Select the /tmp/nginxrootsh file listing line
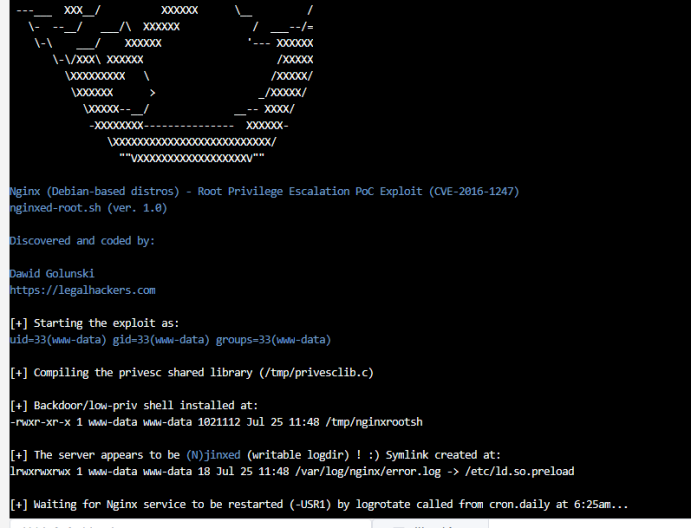This screenshot has height=529, width=692. tap(216, 422)
